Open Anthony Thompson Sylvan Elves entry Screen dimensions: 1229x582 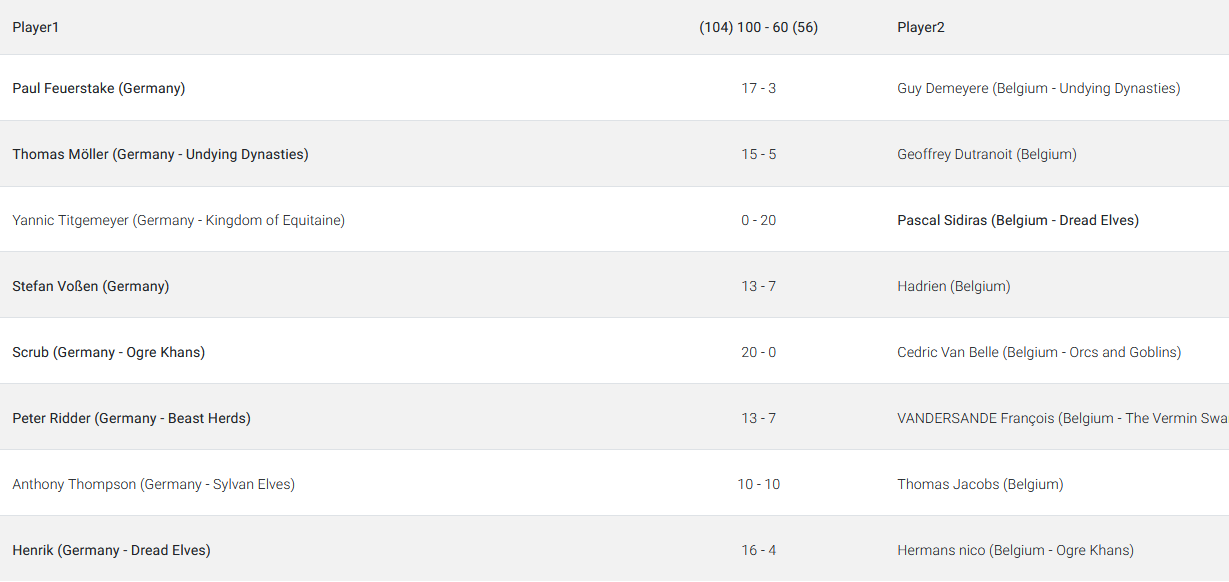pyautogui.click(x=154, y=484)
